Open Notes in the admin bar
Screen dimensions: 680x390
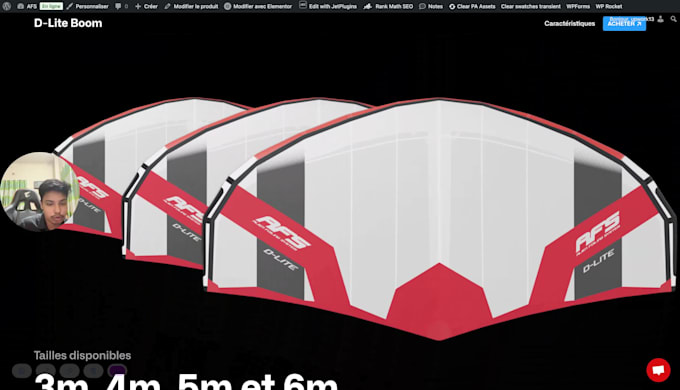click(x=431, y=7)
